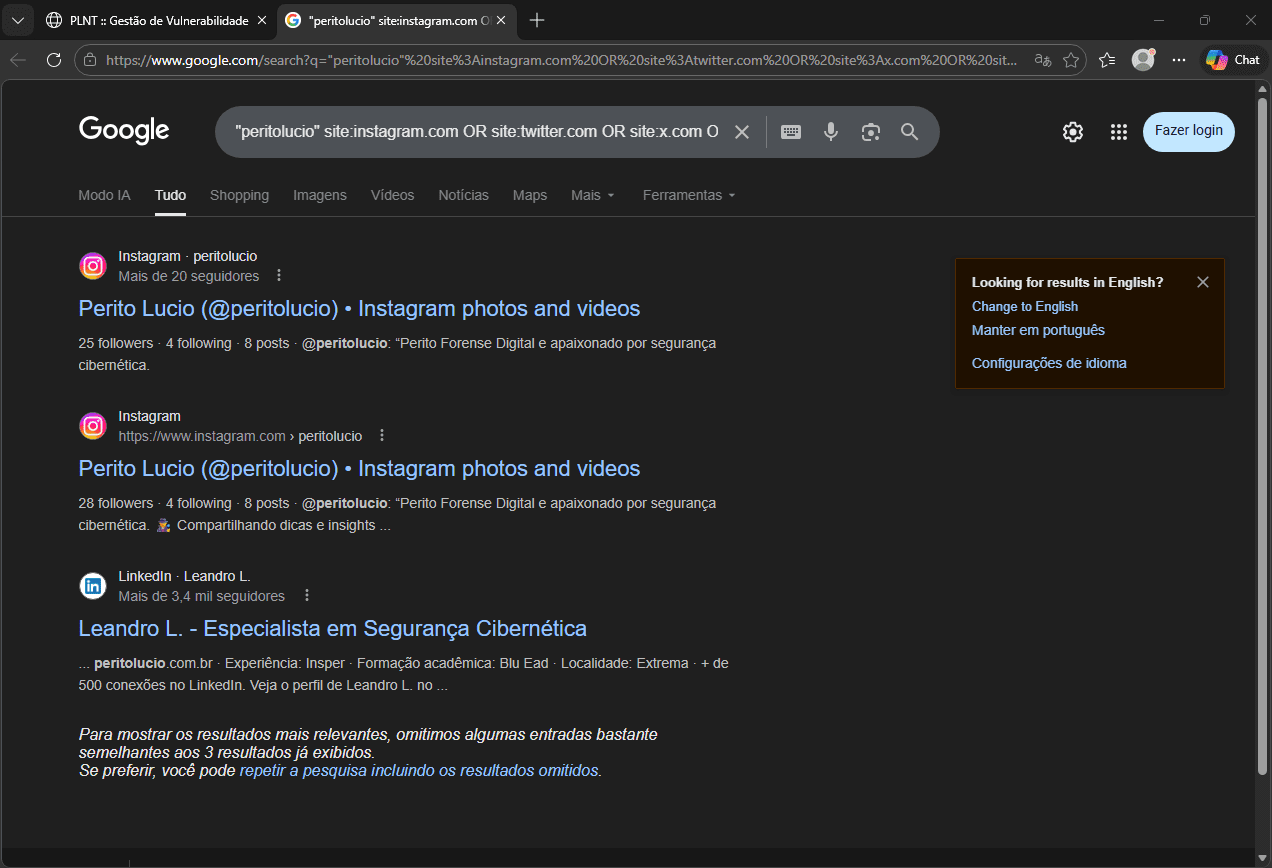
Task: Open the Copilot Chat icon in the browser
Action: click(x=1231, y=59)
